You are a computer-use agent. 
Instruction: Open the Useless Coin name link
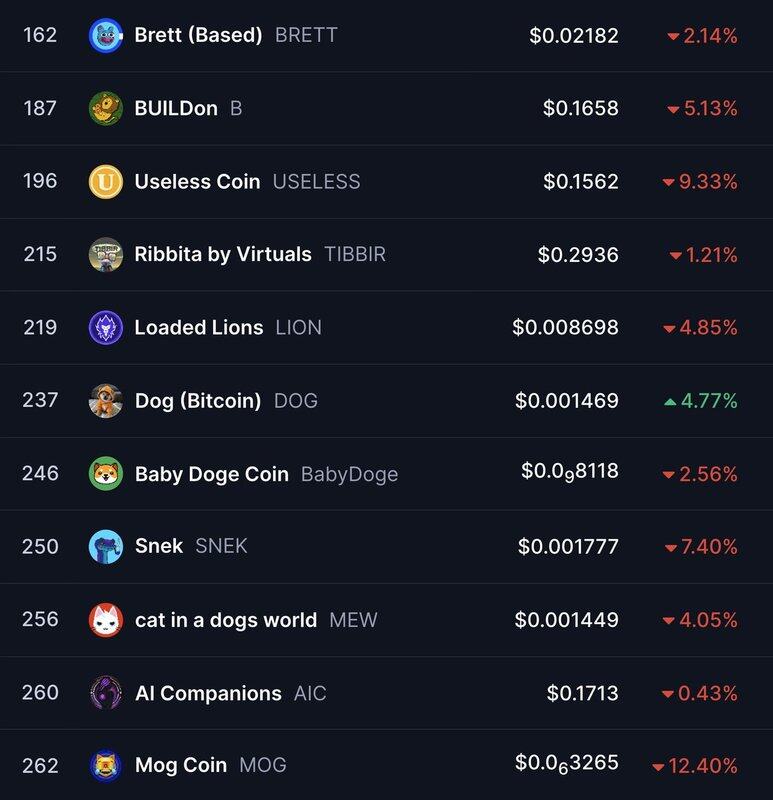tap(197, 181)
